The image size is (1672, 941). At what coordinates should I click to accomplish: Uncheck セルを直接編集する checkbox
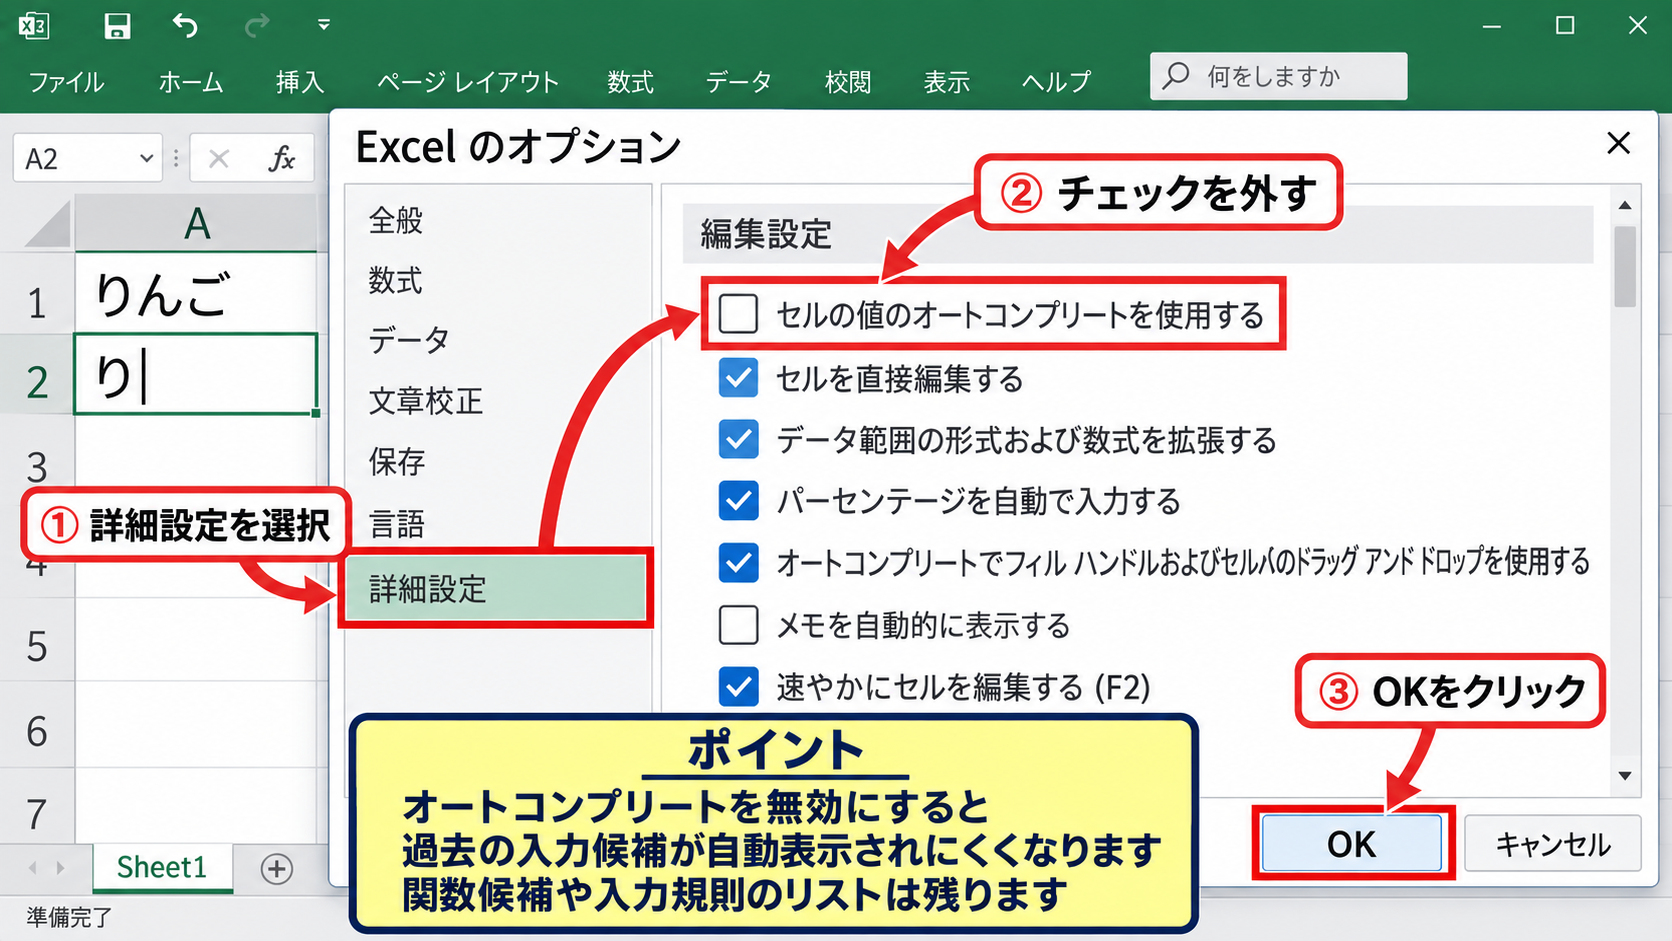738,378
